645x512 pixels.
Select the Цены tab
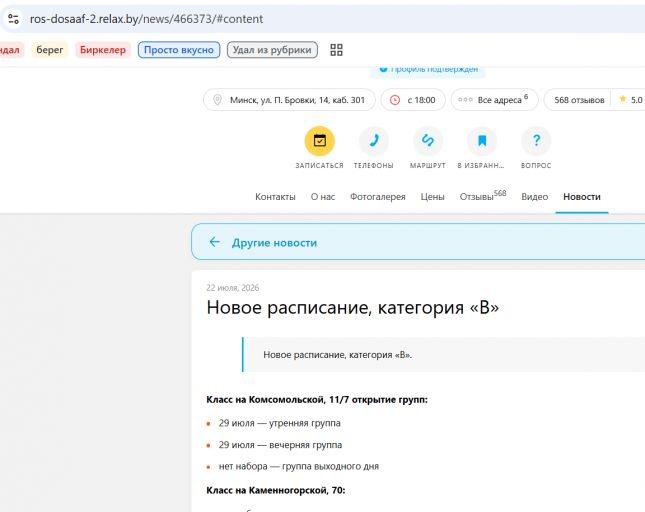432,197
